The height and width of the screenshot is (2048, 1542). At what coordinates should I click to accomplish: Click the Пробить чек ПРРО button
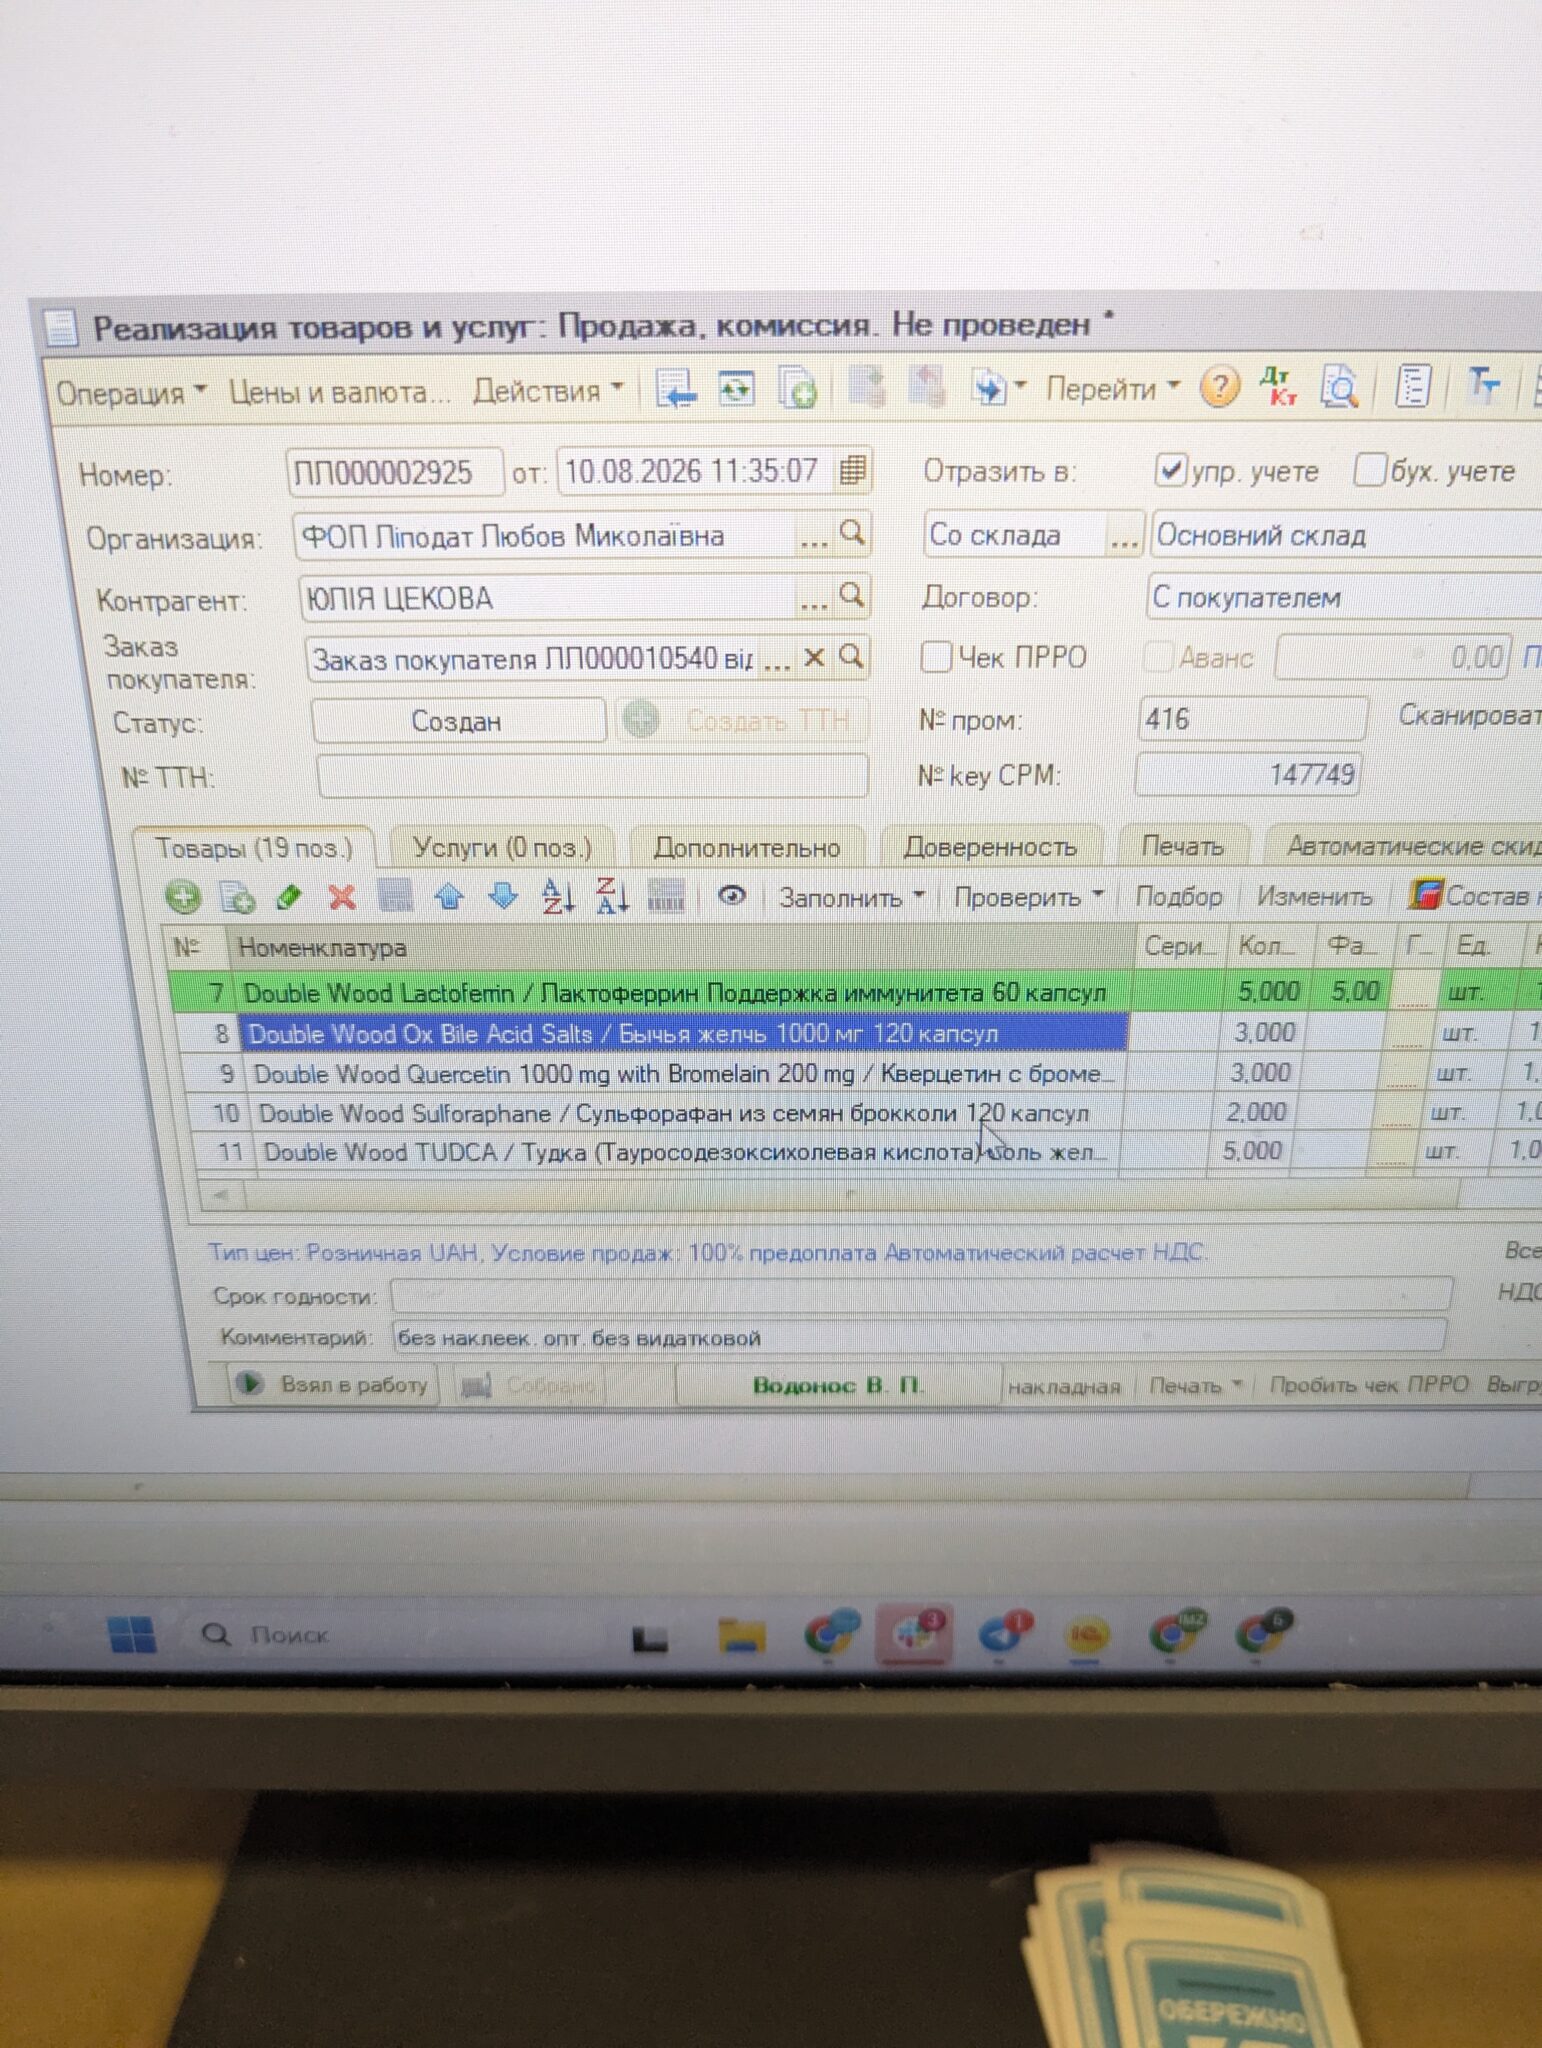click(1369, 1384)
